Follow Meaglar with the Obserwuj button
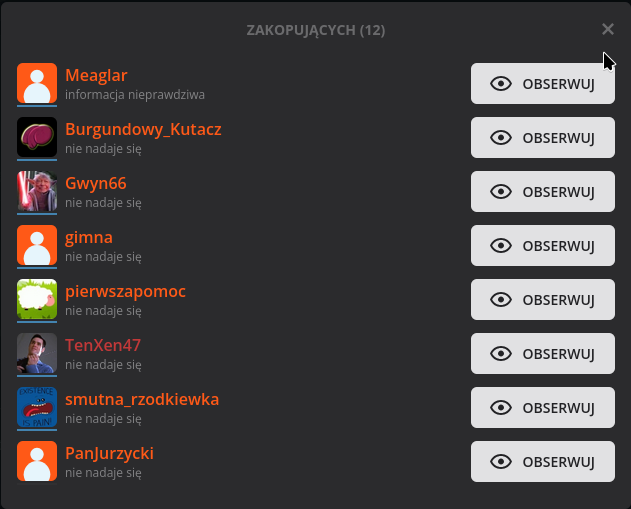Image resolution: width=631 pixels, height=509 pixels. tap(542, 84)
